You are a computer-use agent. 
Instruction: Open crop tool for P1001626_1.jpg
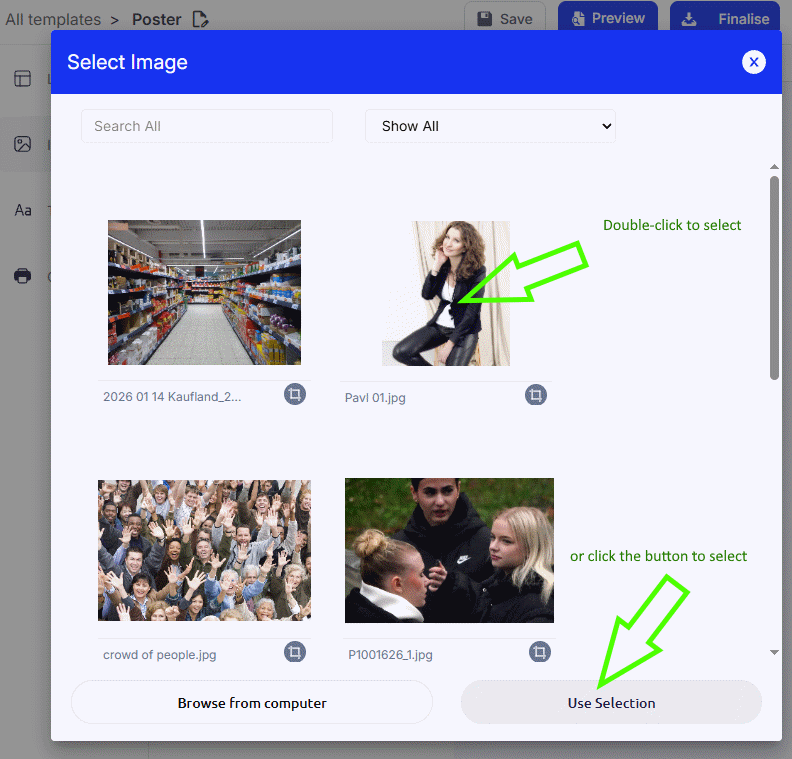point(539,652)
